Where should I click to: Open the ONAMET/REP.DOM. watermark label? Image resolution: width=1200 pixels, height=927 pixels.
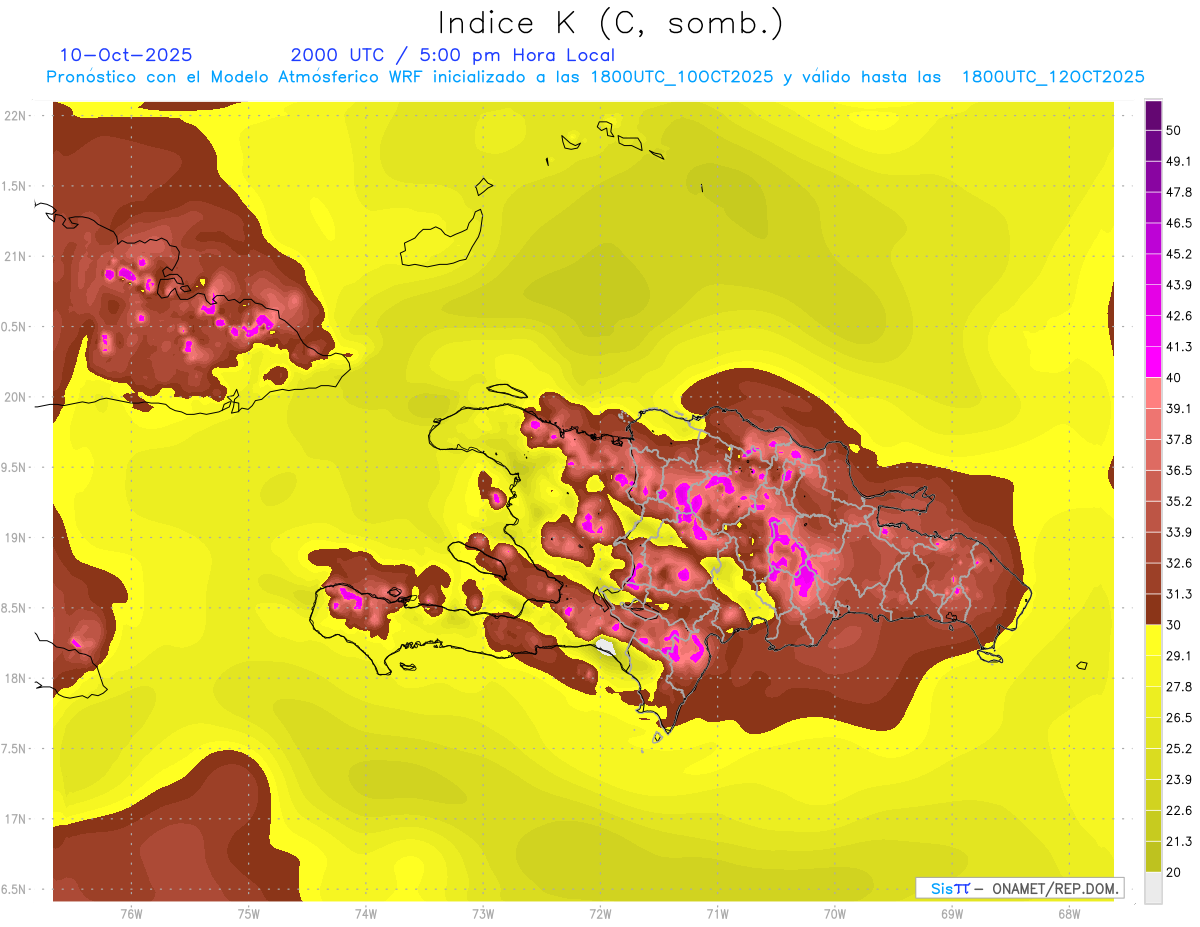click(1020, 888)
